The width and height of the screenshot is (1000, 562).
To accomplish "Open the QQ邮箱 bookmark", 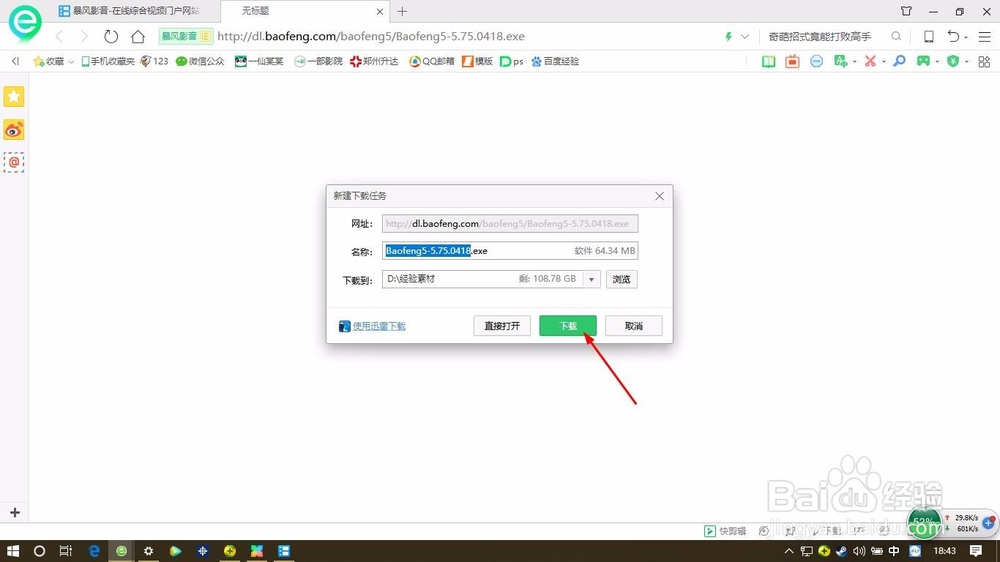I will (x=432, y=61).
